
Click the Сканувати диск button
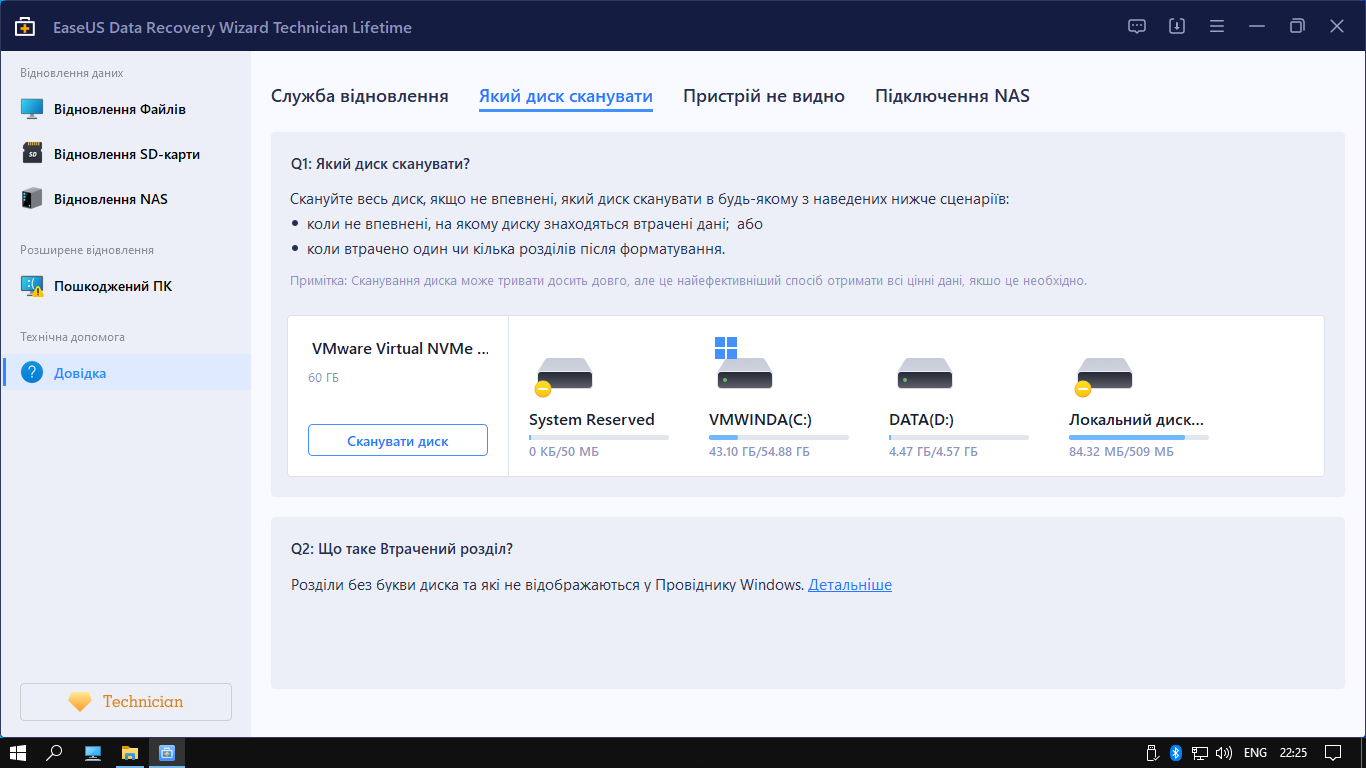tap(398, 440)
